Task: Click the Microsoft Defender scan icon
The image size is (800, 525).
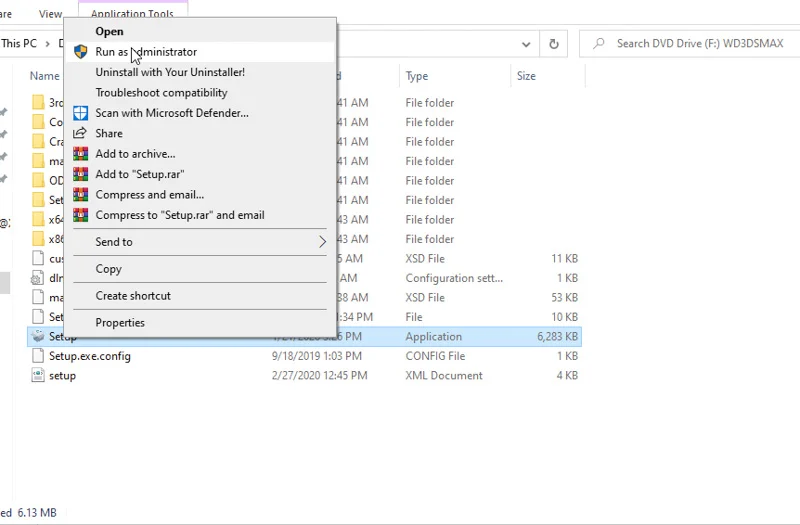Action: tap(81, 113)
